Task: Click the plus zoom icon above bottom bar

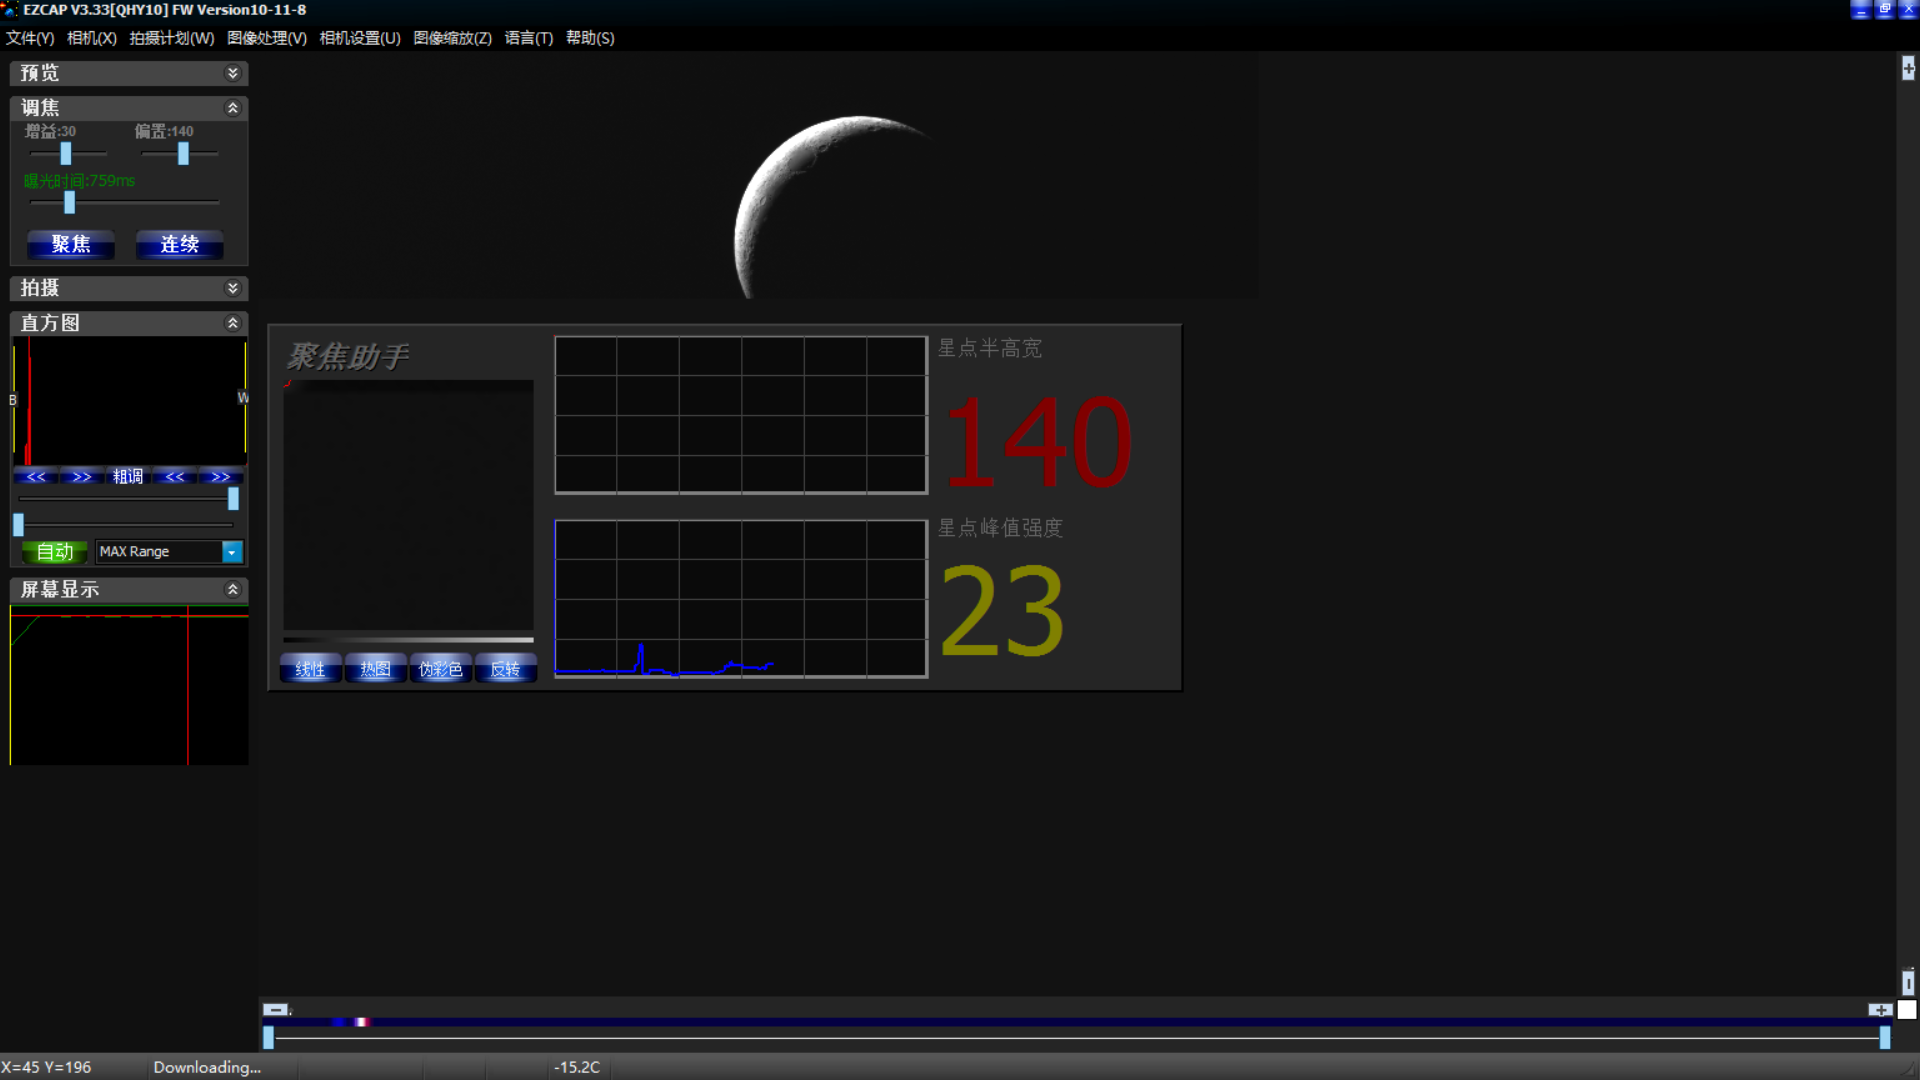Action: tap(1880, 1010)
